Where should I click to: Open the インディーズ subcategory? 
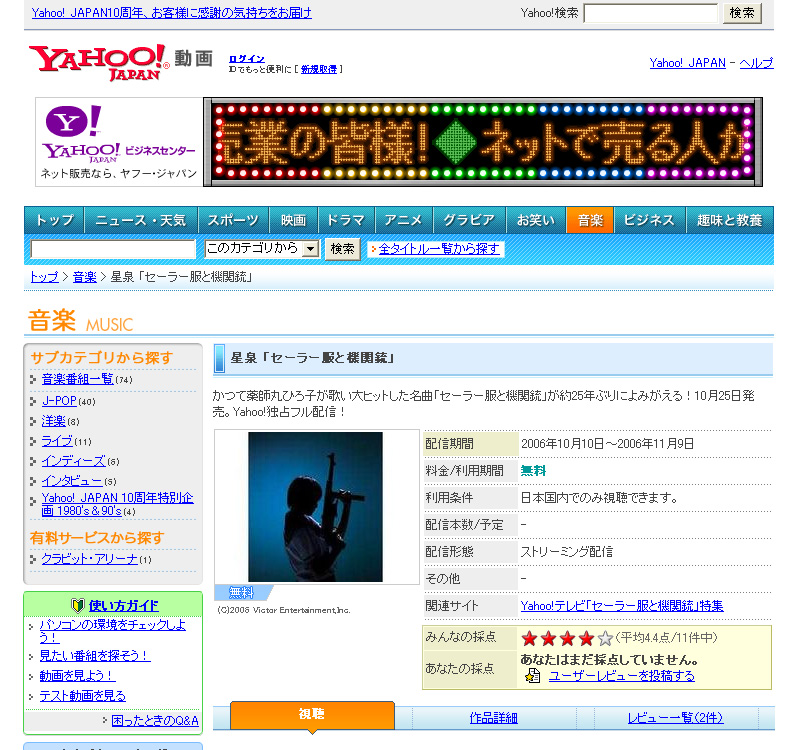pyautogui.click(x=73, y=461)
